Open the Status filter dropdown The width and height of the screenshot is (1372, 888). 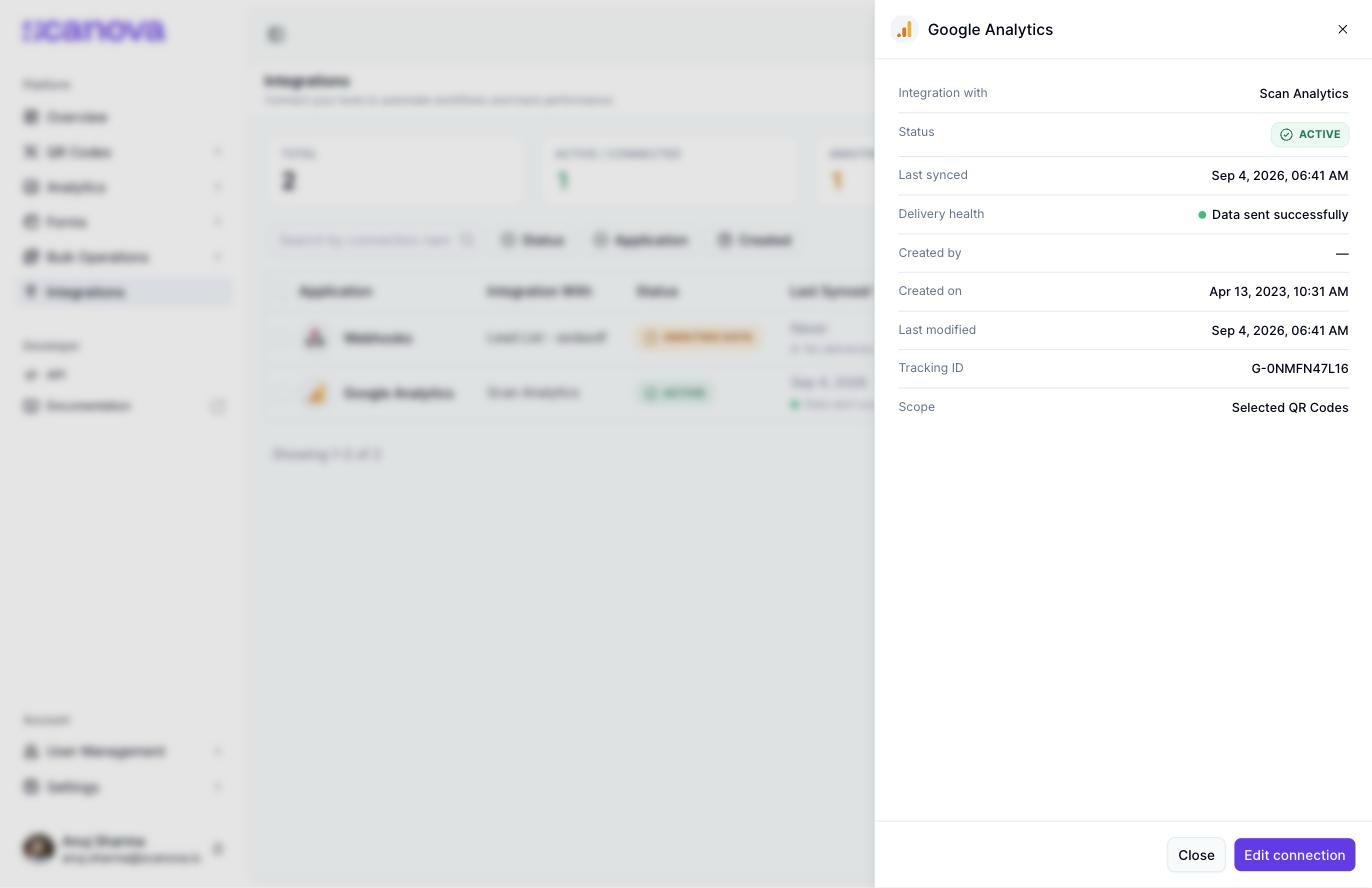[533, 240]
